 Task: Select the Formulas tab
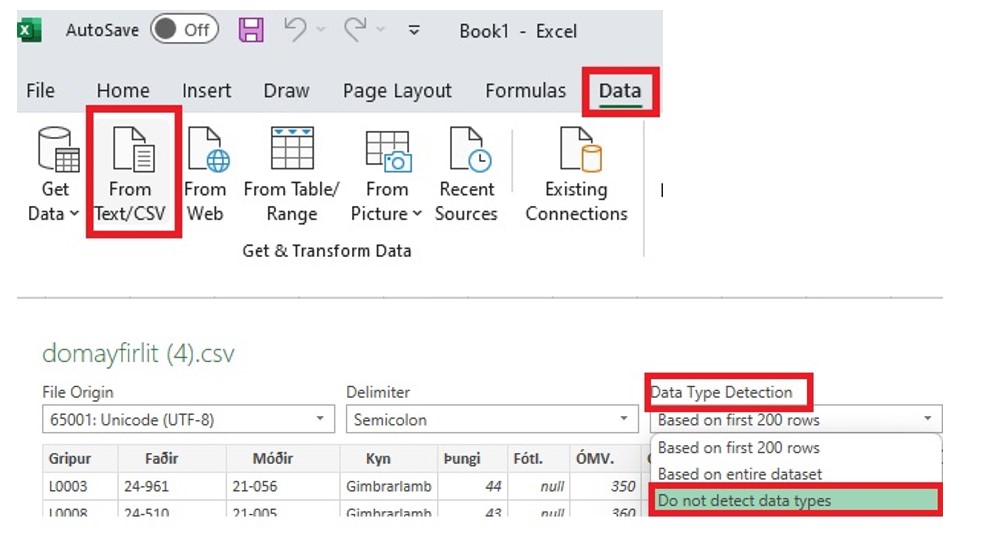point(525,90)
